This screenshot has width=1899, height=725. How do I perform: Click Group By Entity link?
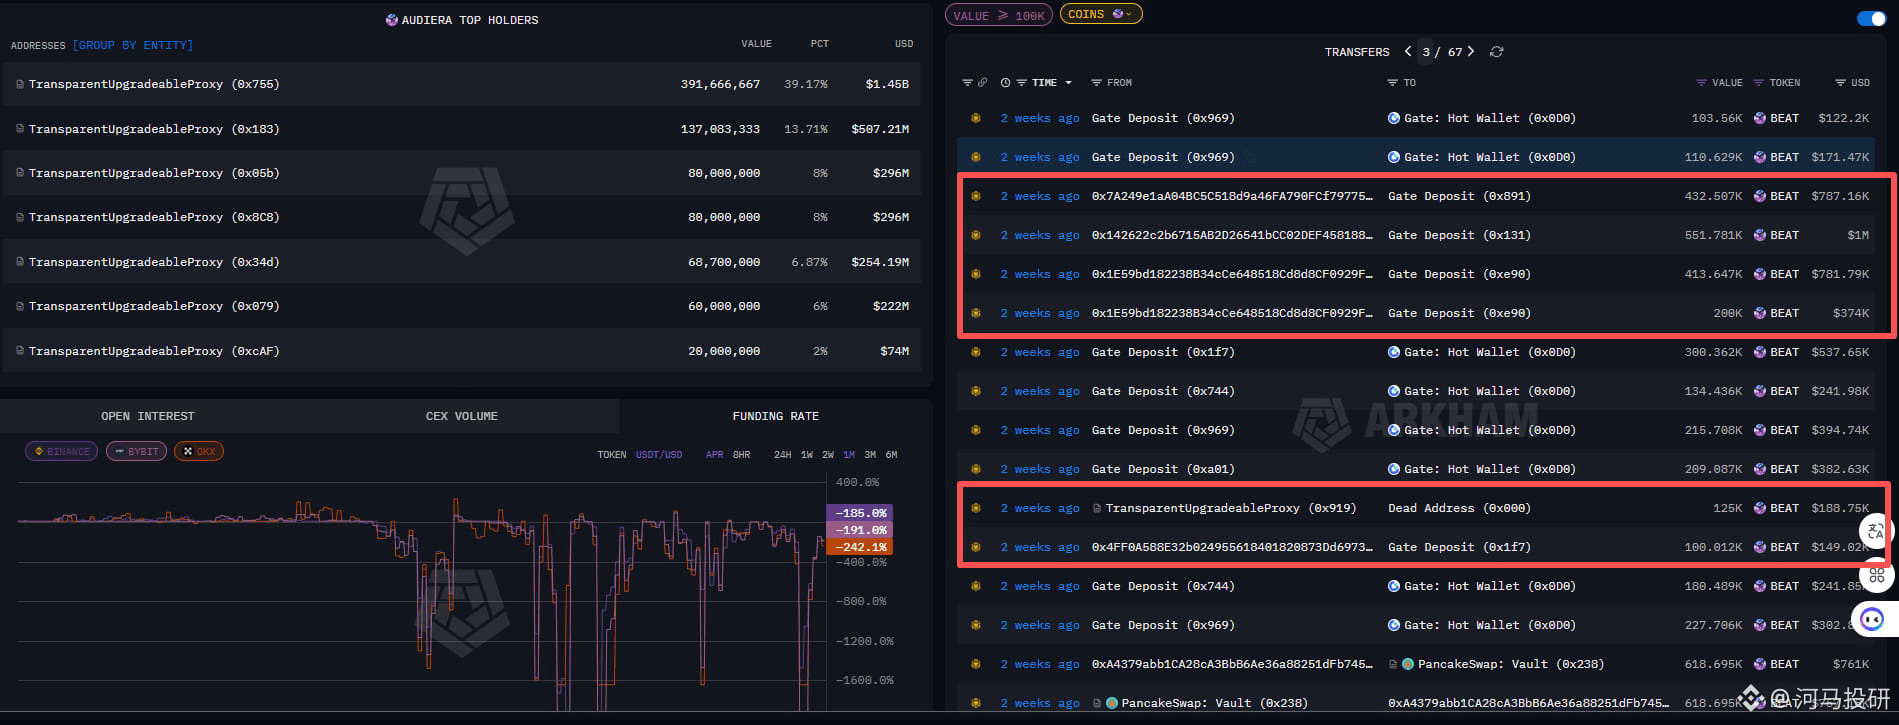pyautogui.click(x=133, y=45)
